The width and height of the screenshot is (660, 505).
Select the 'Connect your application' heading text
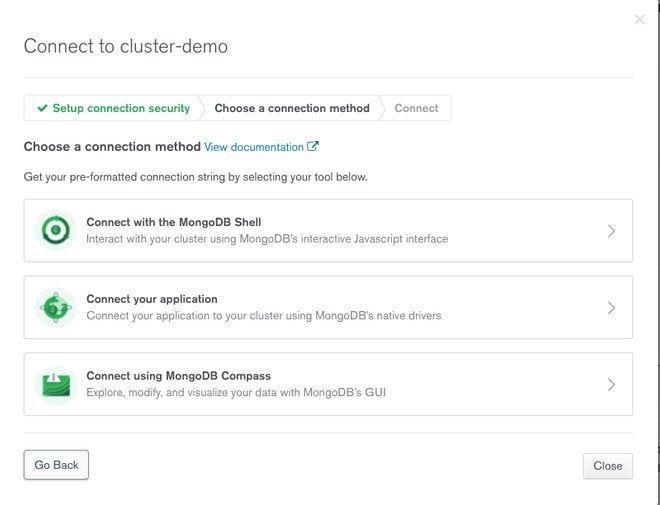[x=152, y=299]
